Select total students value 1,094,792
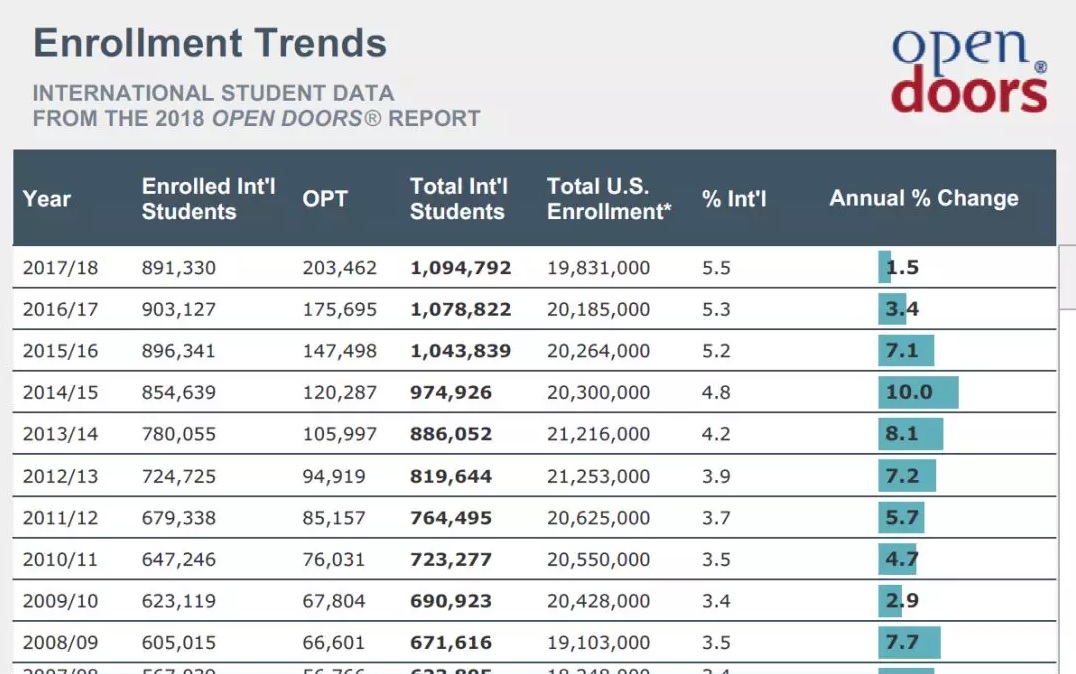 point(460,268)
